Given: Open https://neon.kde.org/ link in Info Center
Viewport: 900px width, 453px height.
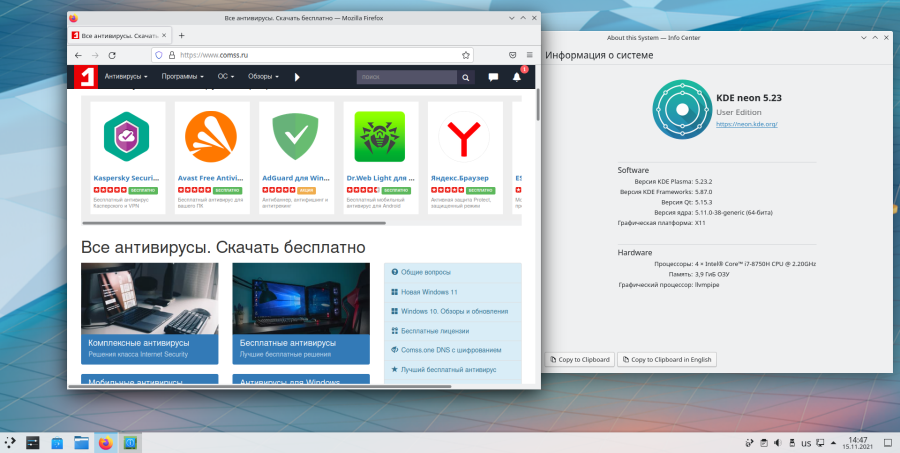Looking at the screenshot, I should 746,124.
